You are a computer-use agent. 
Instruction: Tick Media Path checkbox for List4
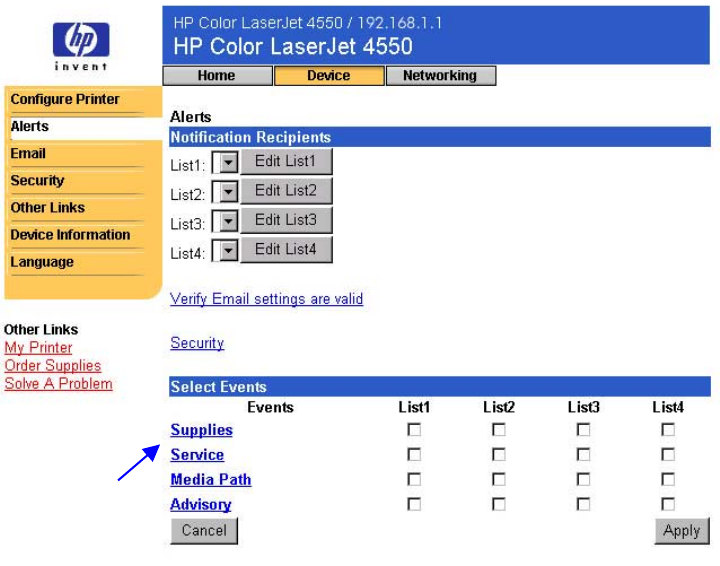668,479
